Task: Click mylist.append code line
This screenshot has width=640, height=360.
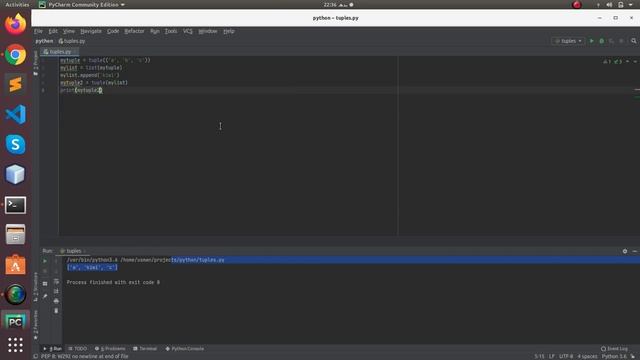Action: pyautogui.click(x=90, y=75)
